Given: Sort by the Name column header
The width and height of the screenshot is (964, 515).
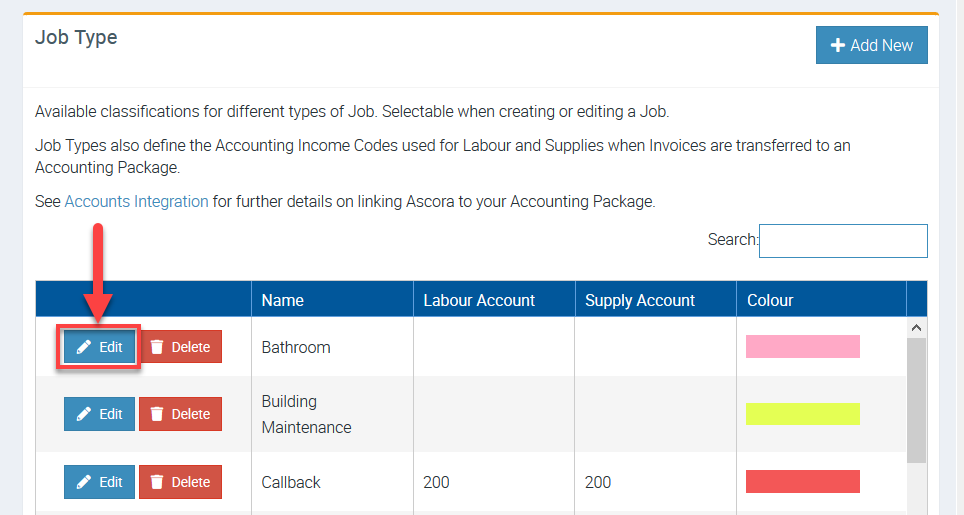Looking at the screenshot, I should pyautogui.click(x=283, y=300).
